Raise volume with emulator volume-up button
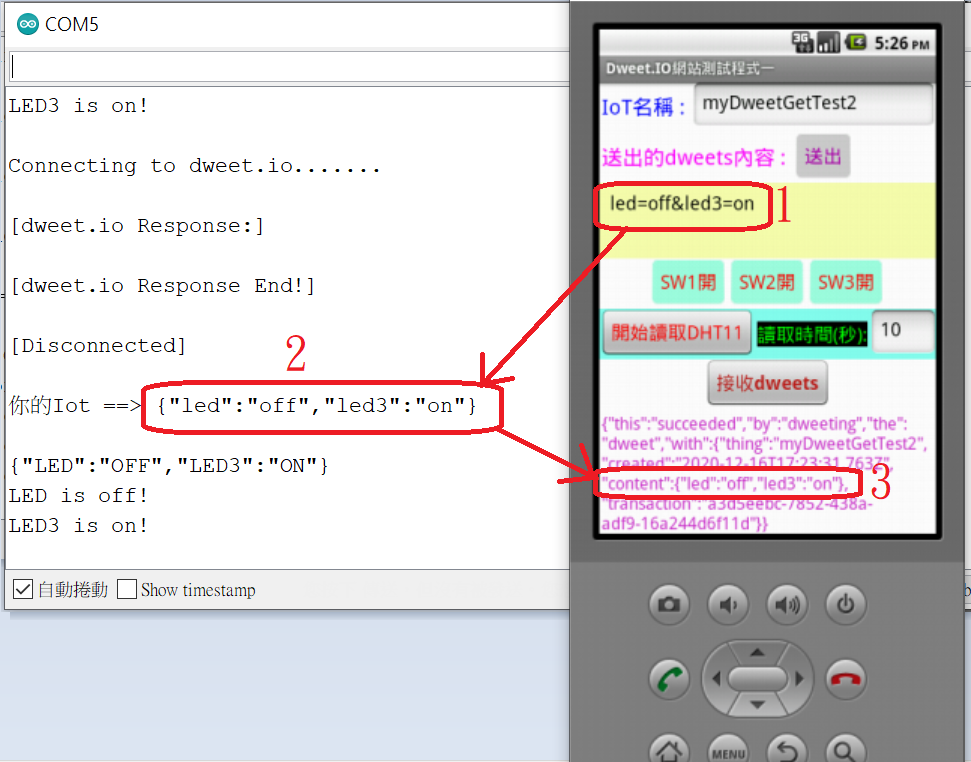Image resolution: width=971 pixels, height=762 pixels. (786, 604)
